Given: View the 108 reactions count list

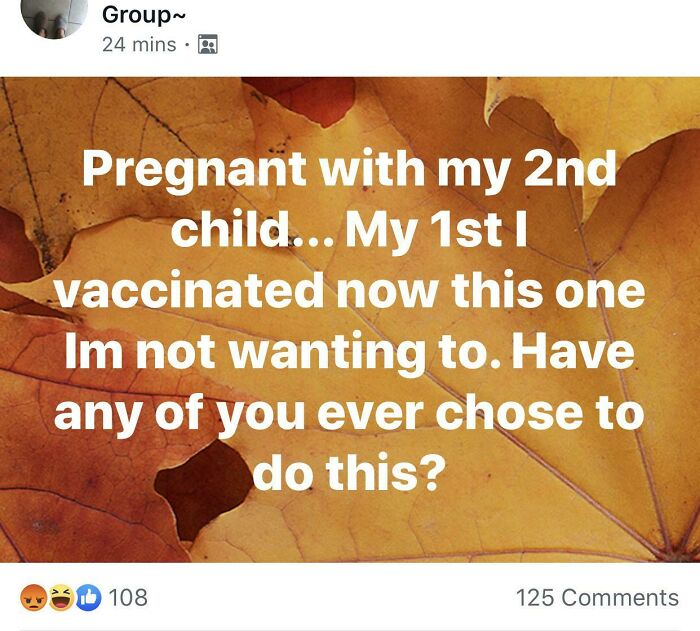Looking at the screenshot, I should (x=127, y=598).
